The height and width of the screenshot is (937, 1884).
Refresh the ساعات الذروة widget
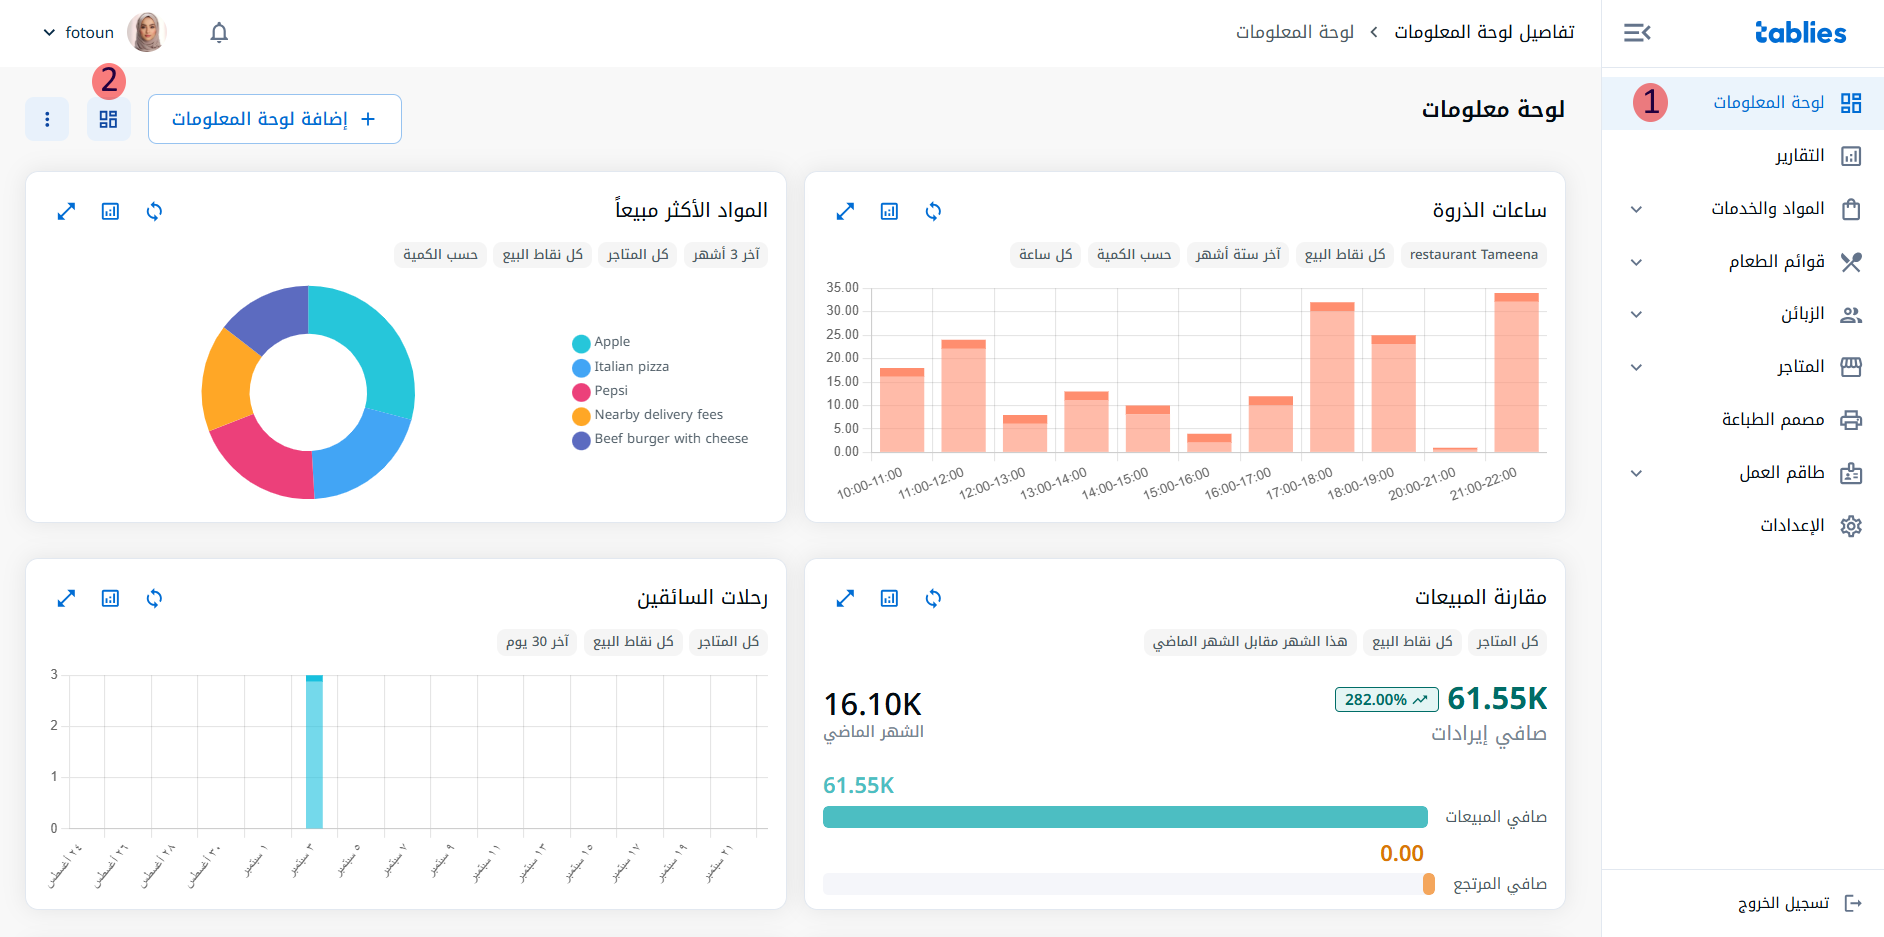click(933, 211)
